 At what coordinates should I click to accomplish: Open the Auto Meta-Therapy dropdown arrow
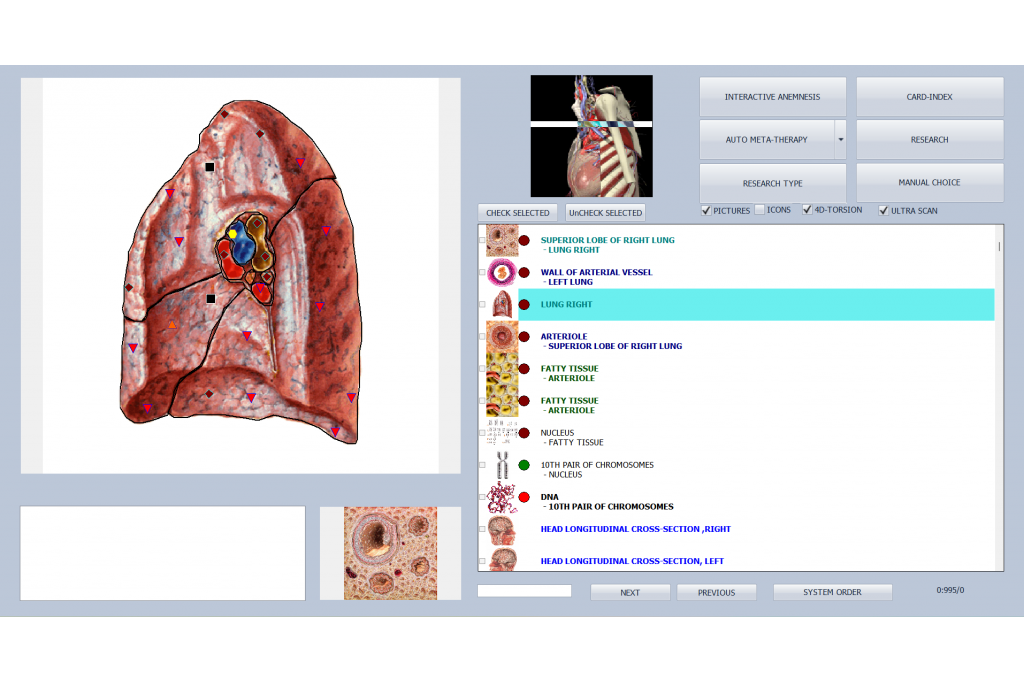point(840,140)
